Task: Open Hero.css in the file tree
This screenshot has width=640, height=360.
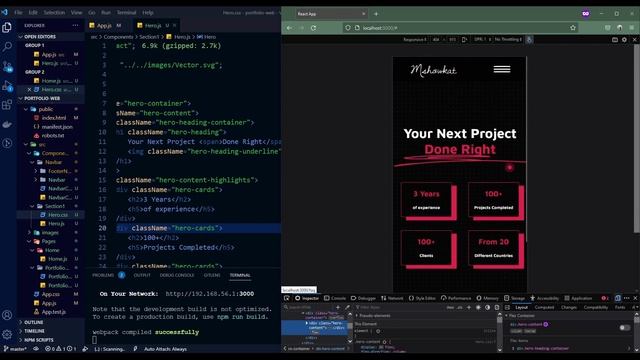Action: pos(58,215)
